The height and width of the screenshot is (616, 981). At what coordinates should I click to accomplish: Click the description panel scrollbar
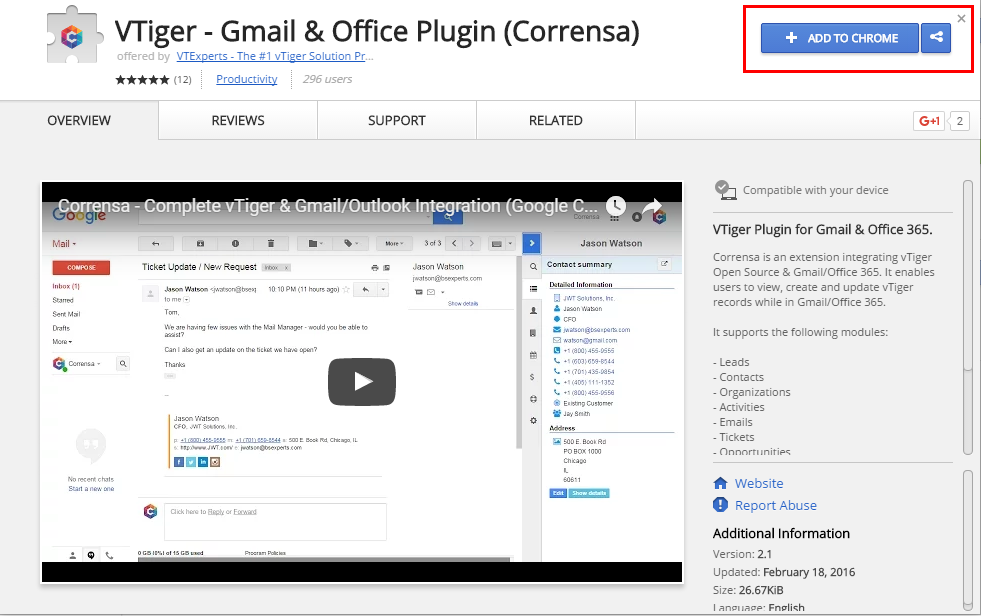(968, 317)
